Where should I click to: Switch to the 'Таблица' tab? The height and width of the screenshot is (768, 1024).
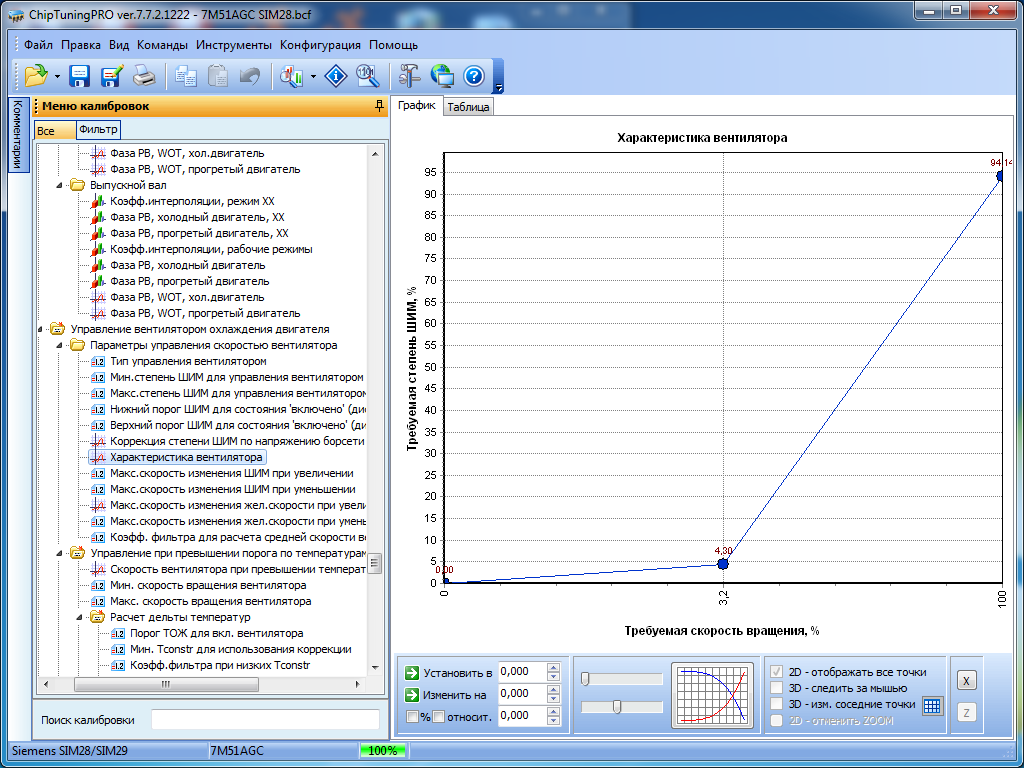tap(468, 107)
